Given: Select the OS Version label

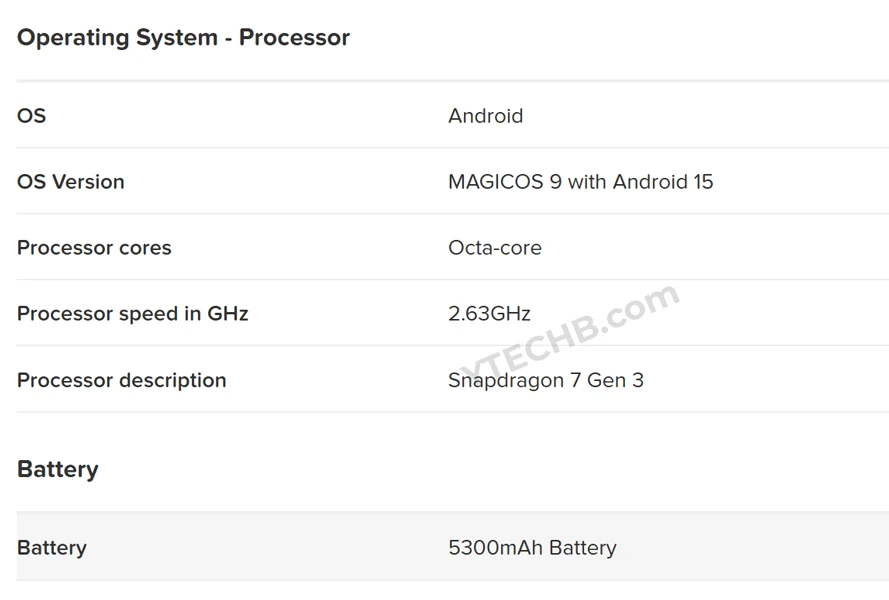Looking at the screenshot, I should [71, 182].
